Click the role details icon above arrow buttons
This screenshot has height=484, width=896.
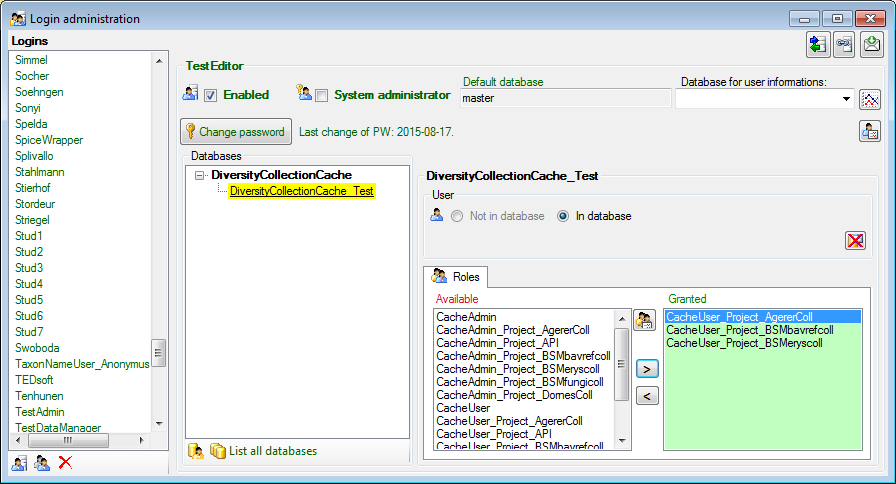tap(645, 320)
